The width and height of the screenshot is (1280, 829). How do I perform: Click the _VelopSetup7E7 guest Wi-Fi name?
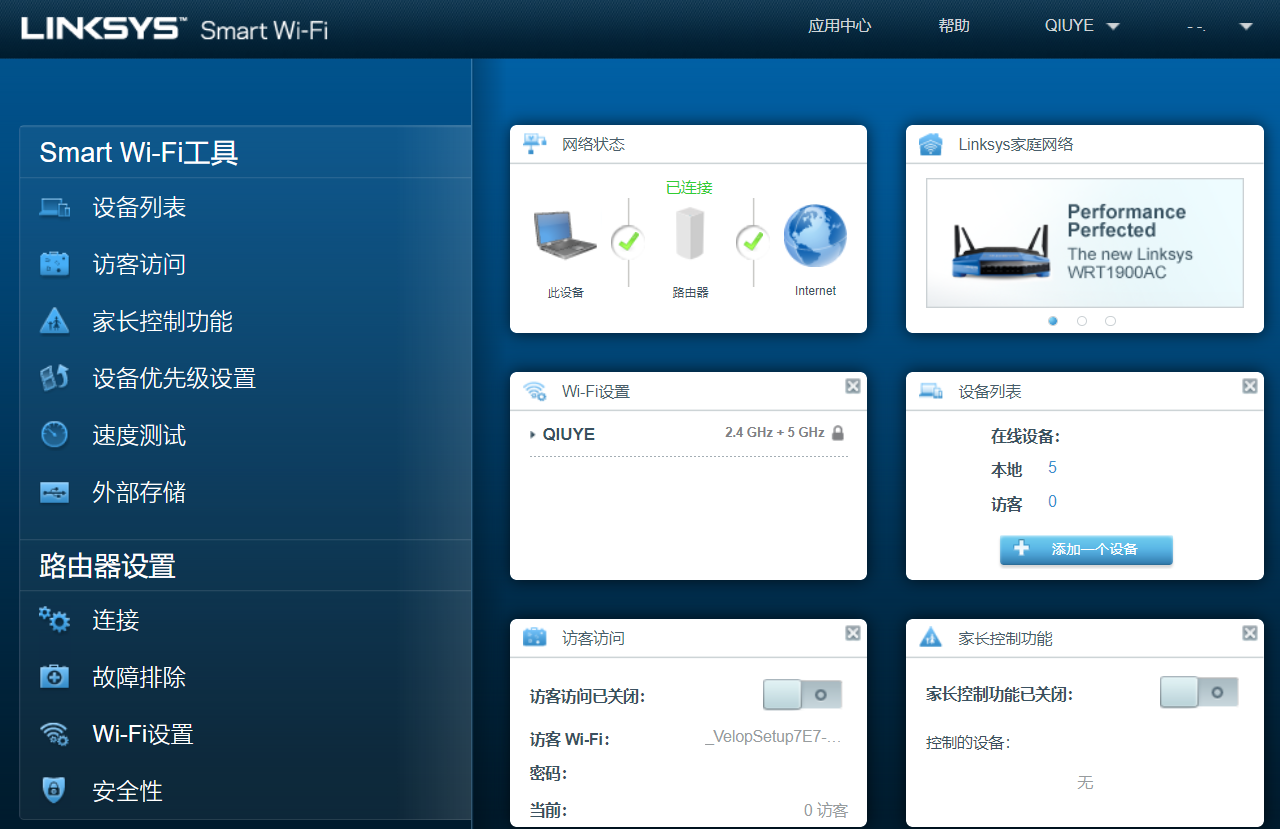tap(773, 738)
